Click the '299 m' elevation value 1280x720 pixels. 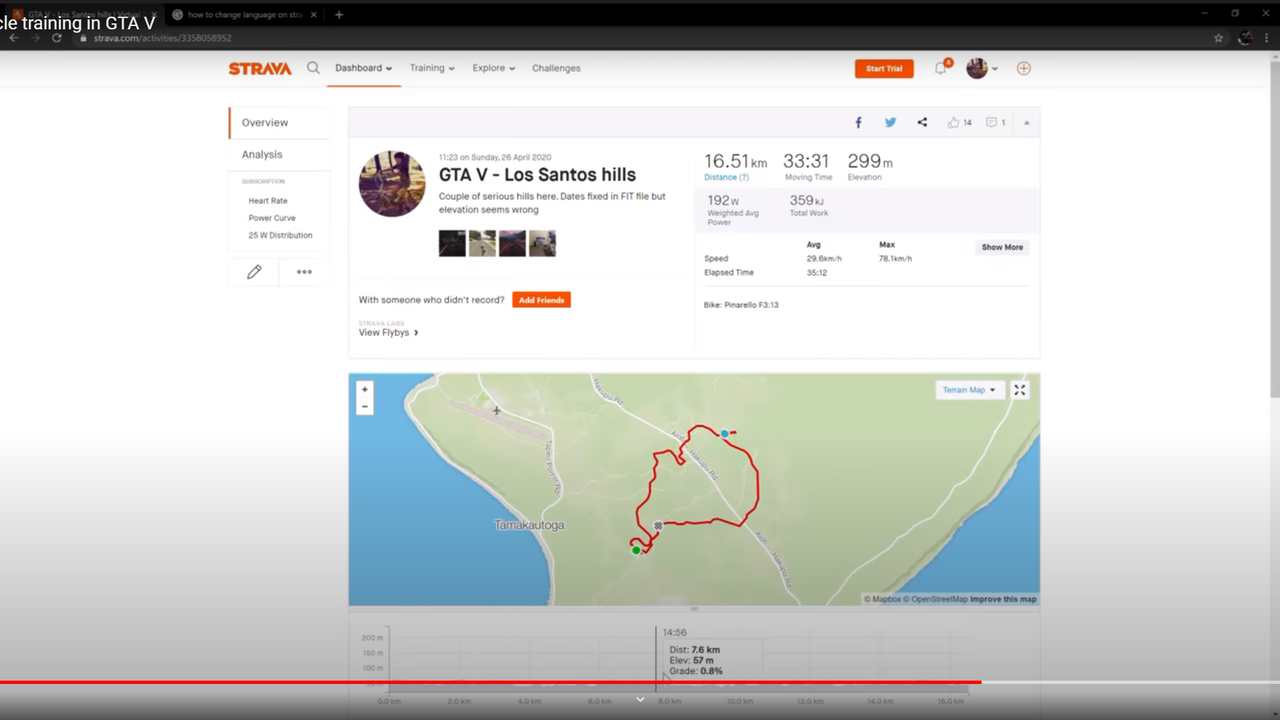[870, 161]
